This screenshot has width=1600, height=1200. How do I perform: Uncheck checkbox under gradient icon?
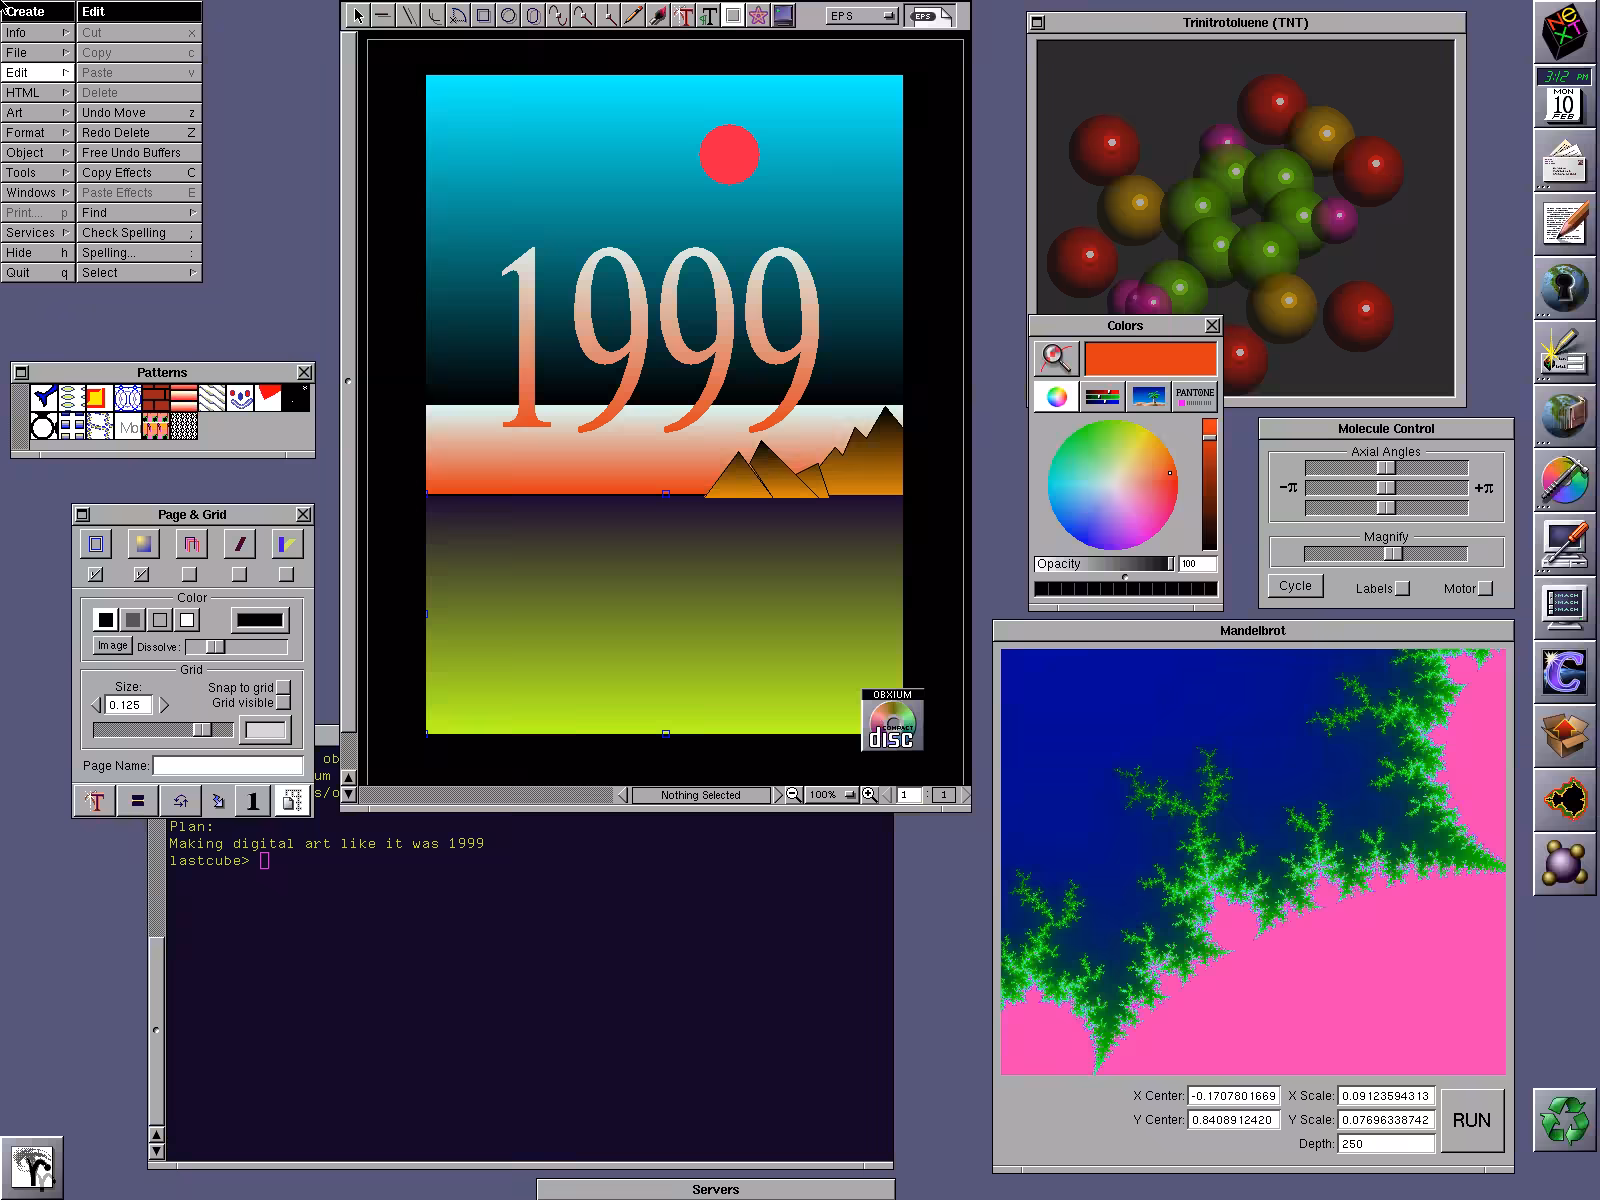[x=141, y=574]
